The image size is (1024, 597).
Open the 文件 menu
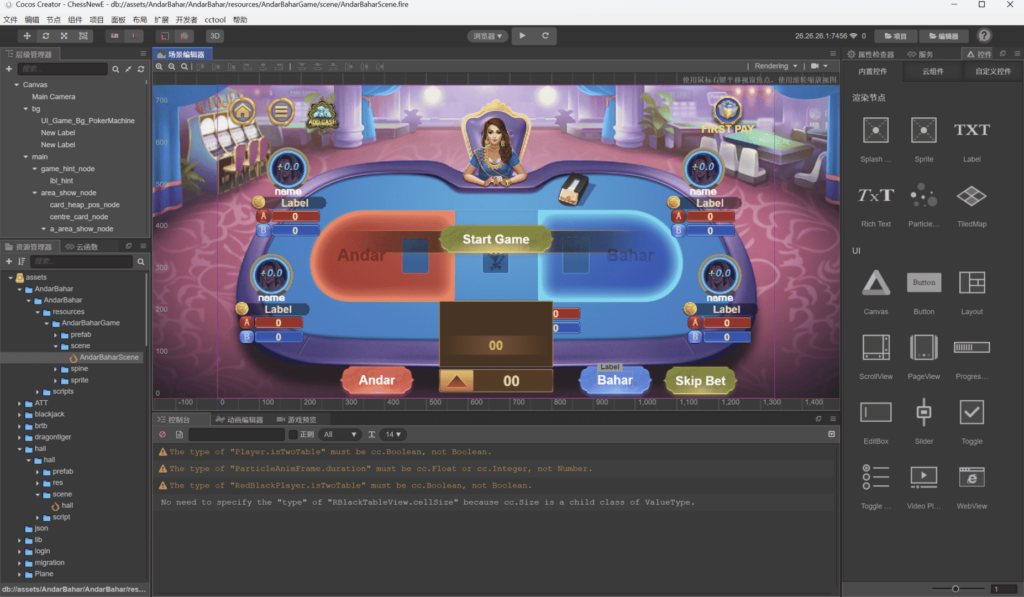11,18
